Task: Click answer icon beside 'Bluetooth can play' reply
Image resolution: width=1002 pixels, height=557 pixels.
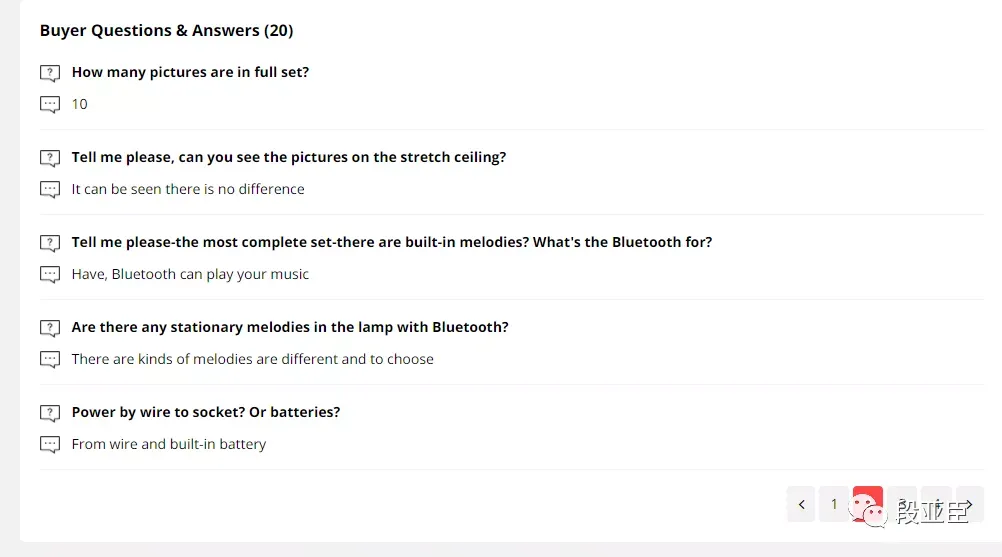Action: click(x=50, y=275)
